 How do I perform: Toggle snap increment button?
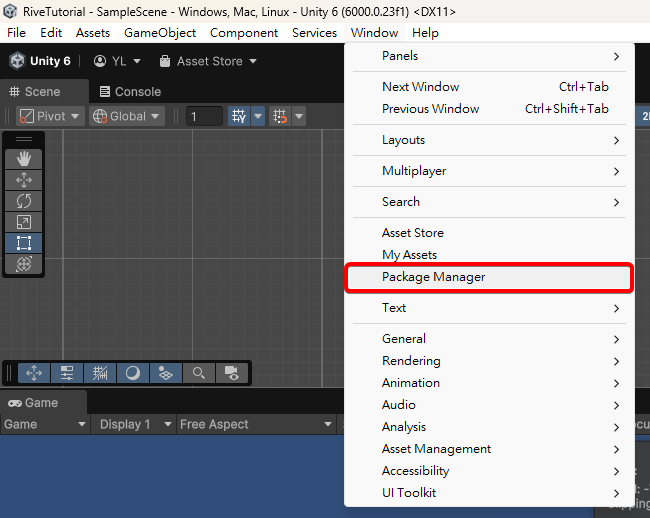pos(280,116)
